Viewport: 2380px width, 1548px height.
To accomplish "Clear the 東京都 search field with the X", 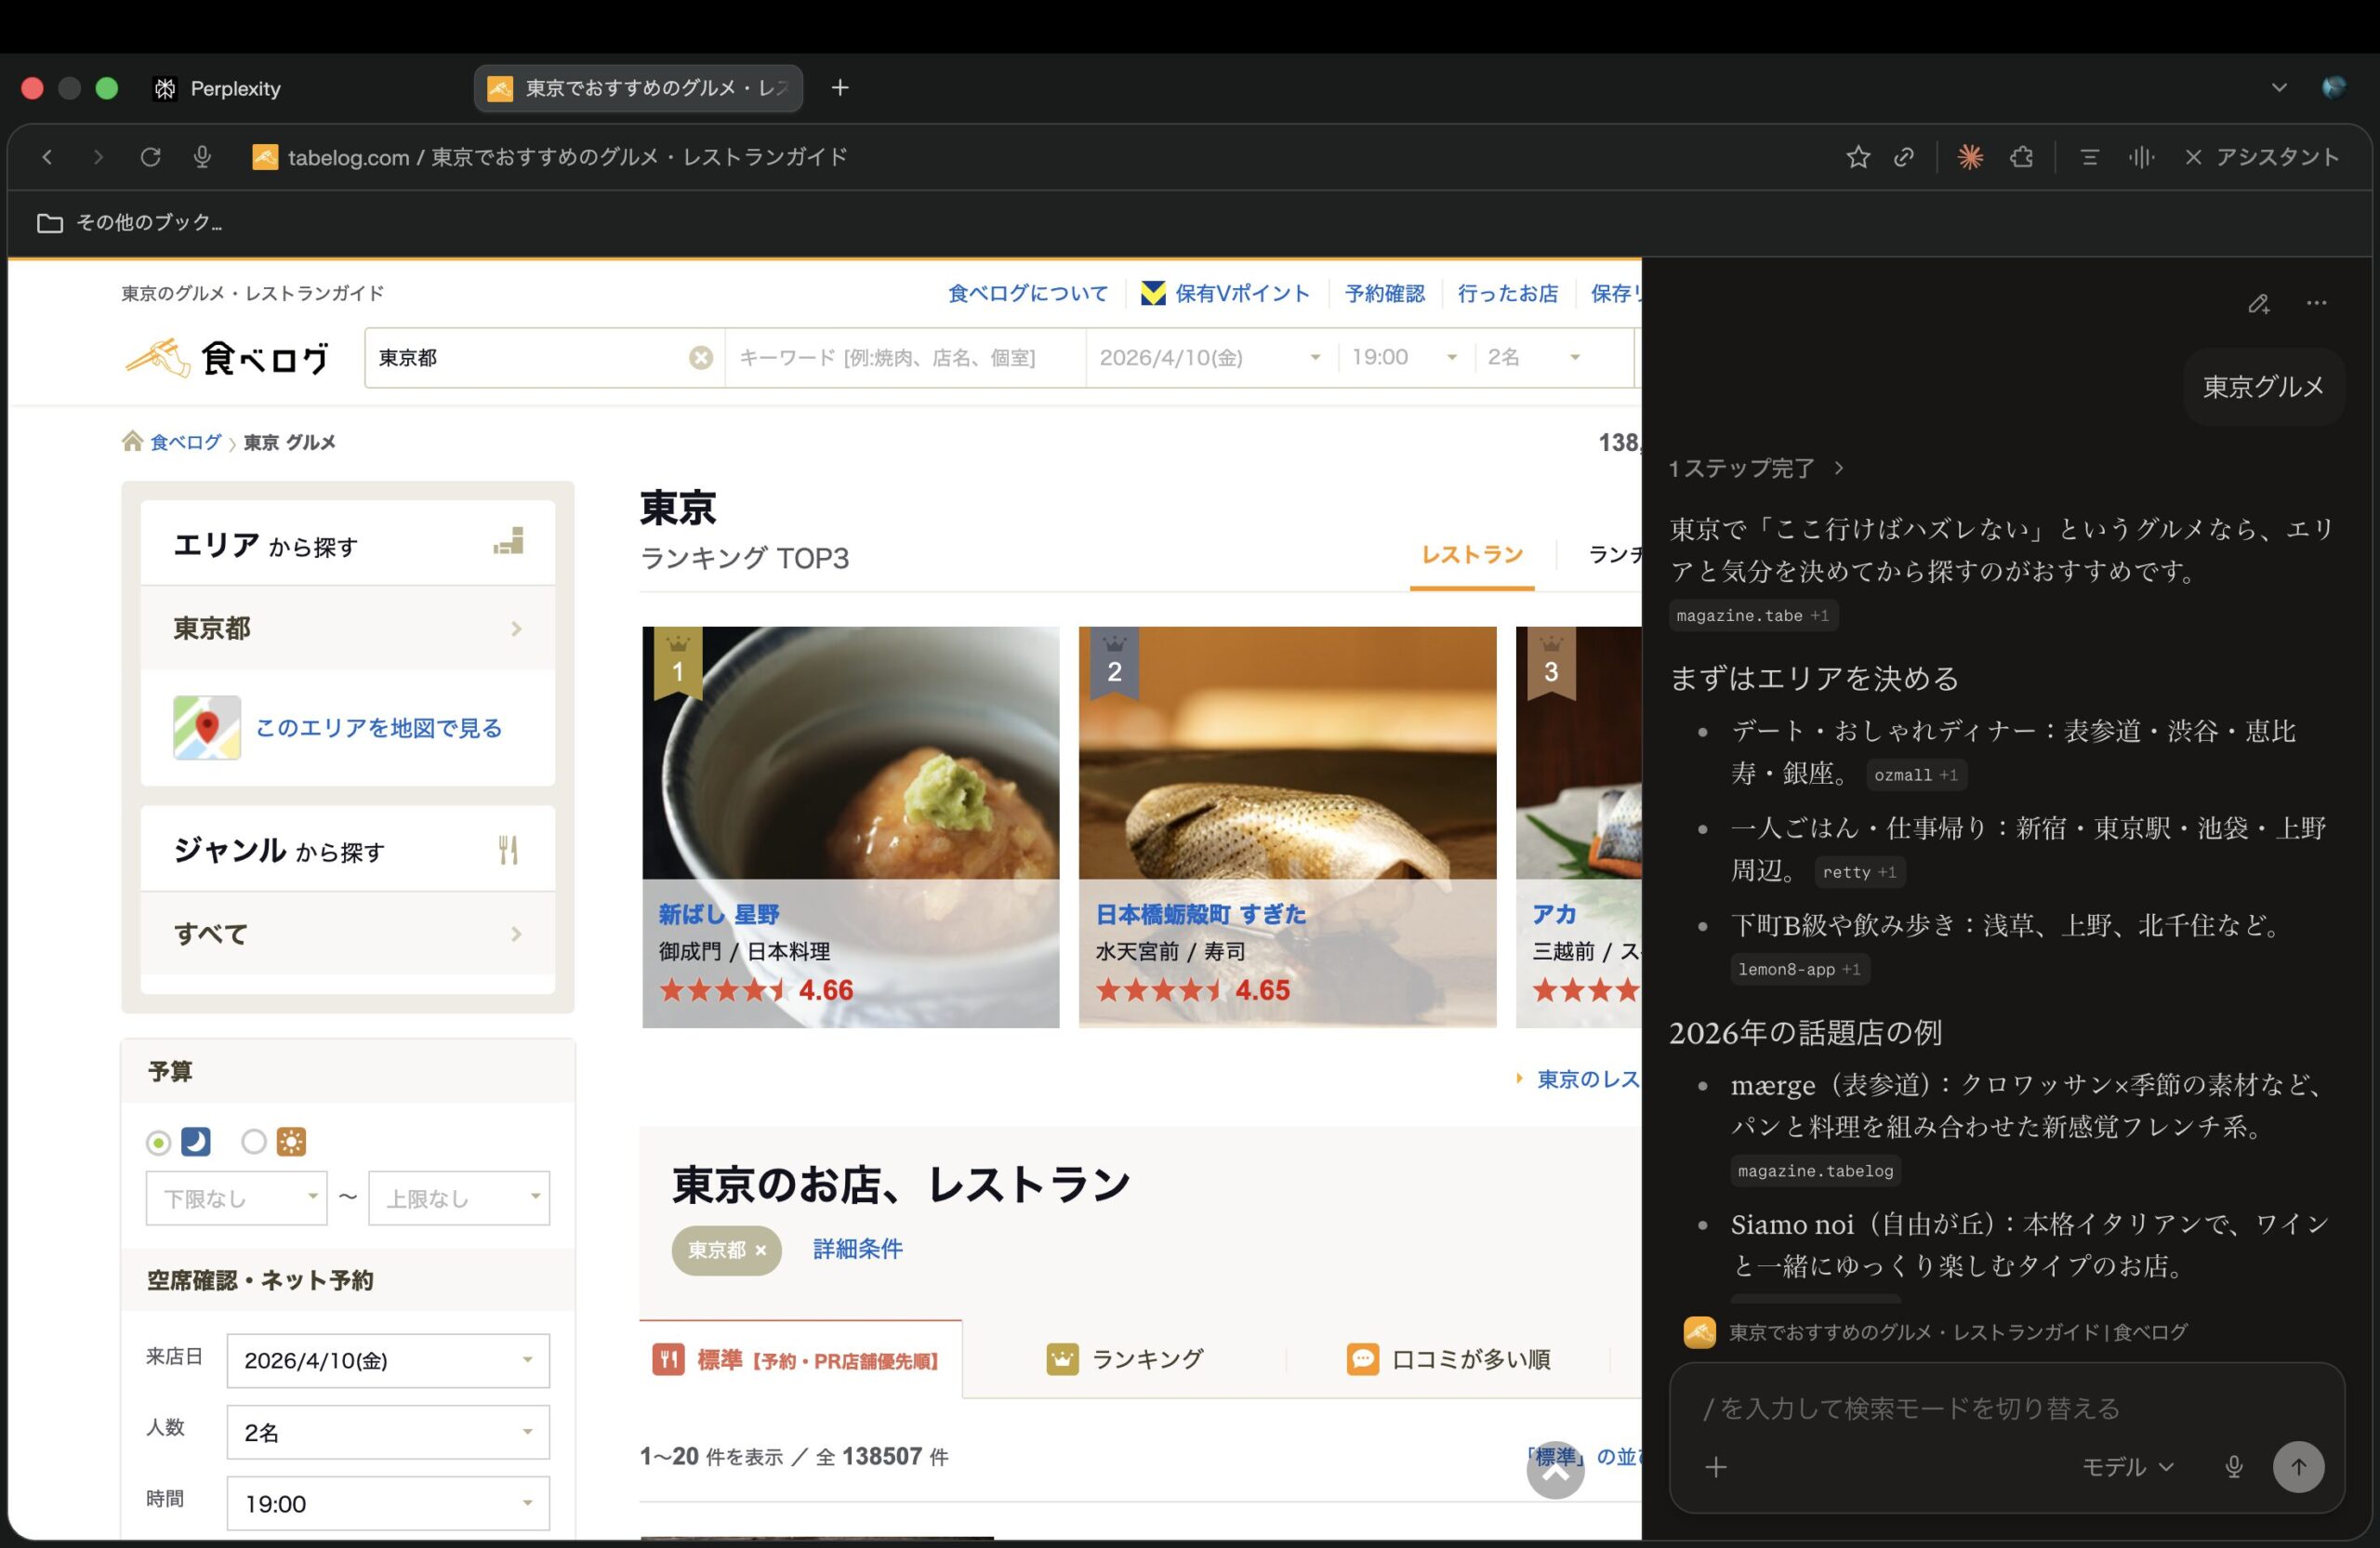I will (x=700, y=358).
